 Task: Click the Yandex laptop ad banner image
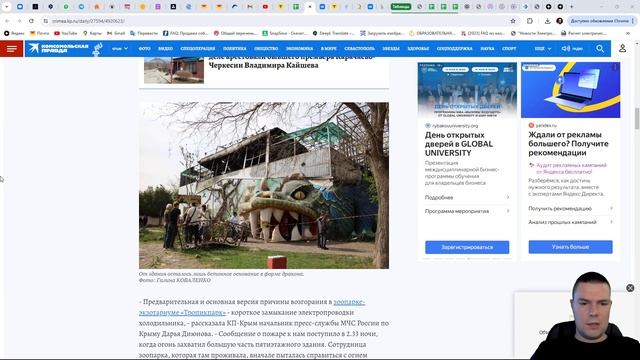[571, 90]
